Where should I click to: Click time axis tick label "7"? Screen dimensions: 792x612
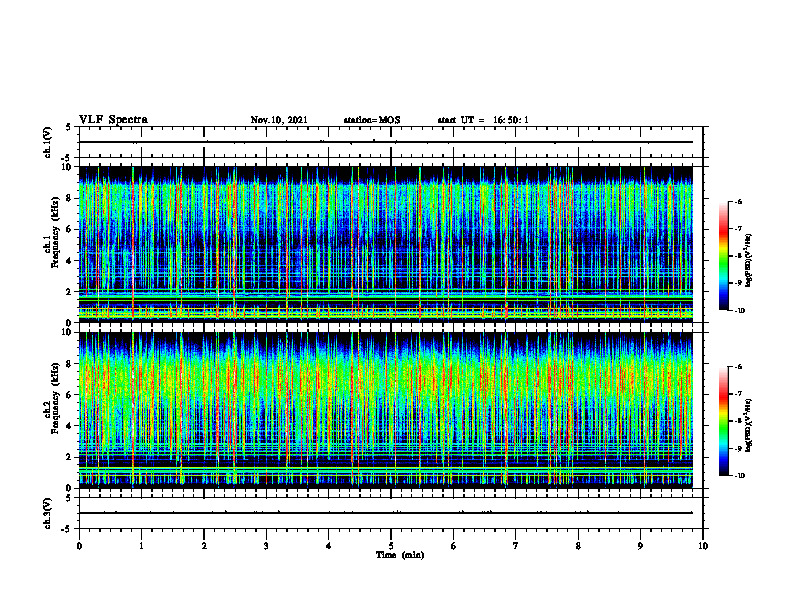click(516, 546)
